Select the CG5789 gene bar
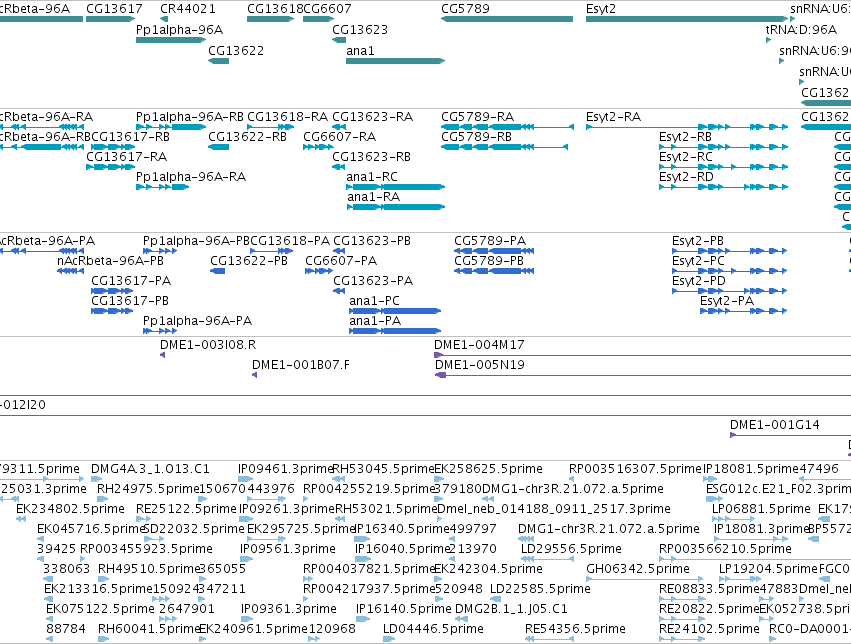 click(507, 19)
